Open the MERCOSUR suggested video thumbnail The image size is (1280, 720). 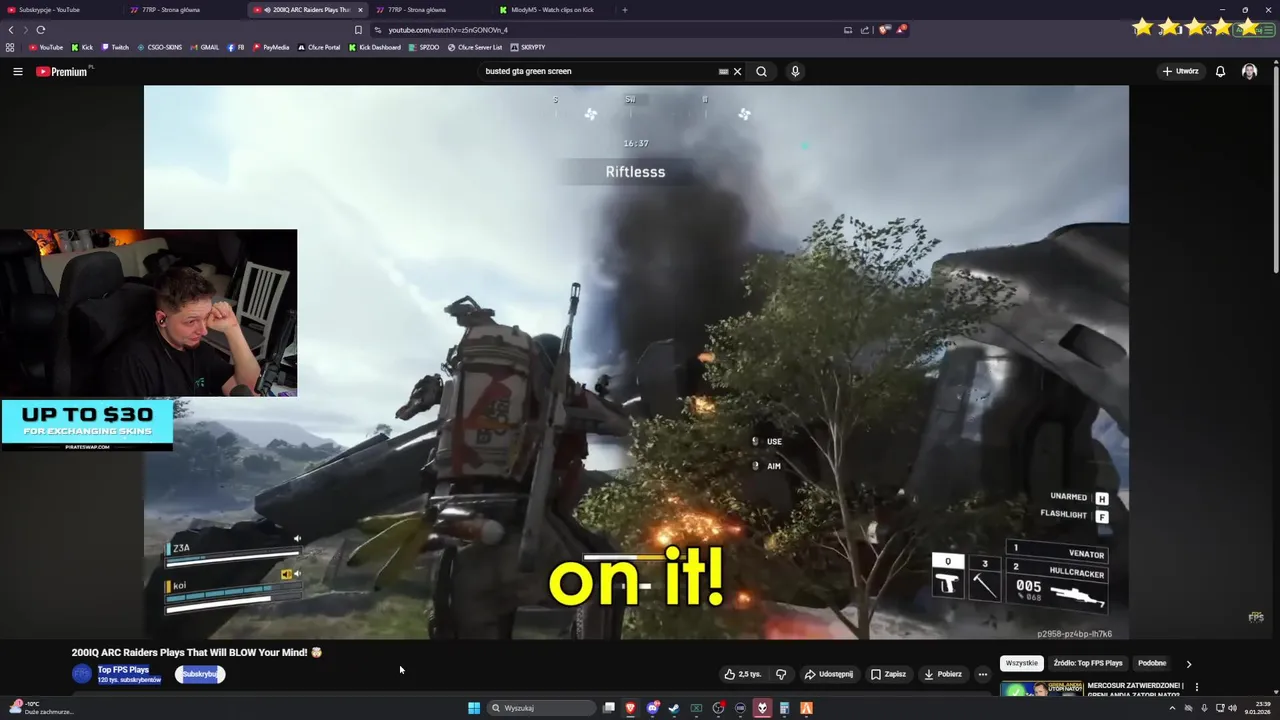[1041, 690]
